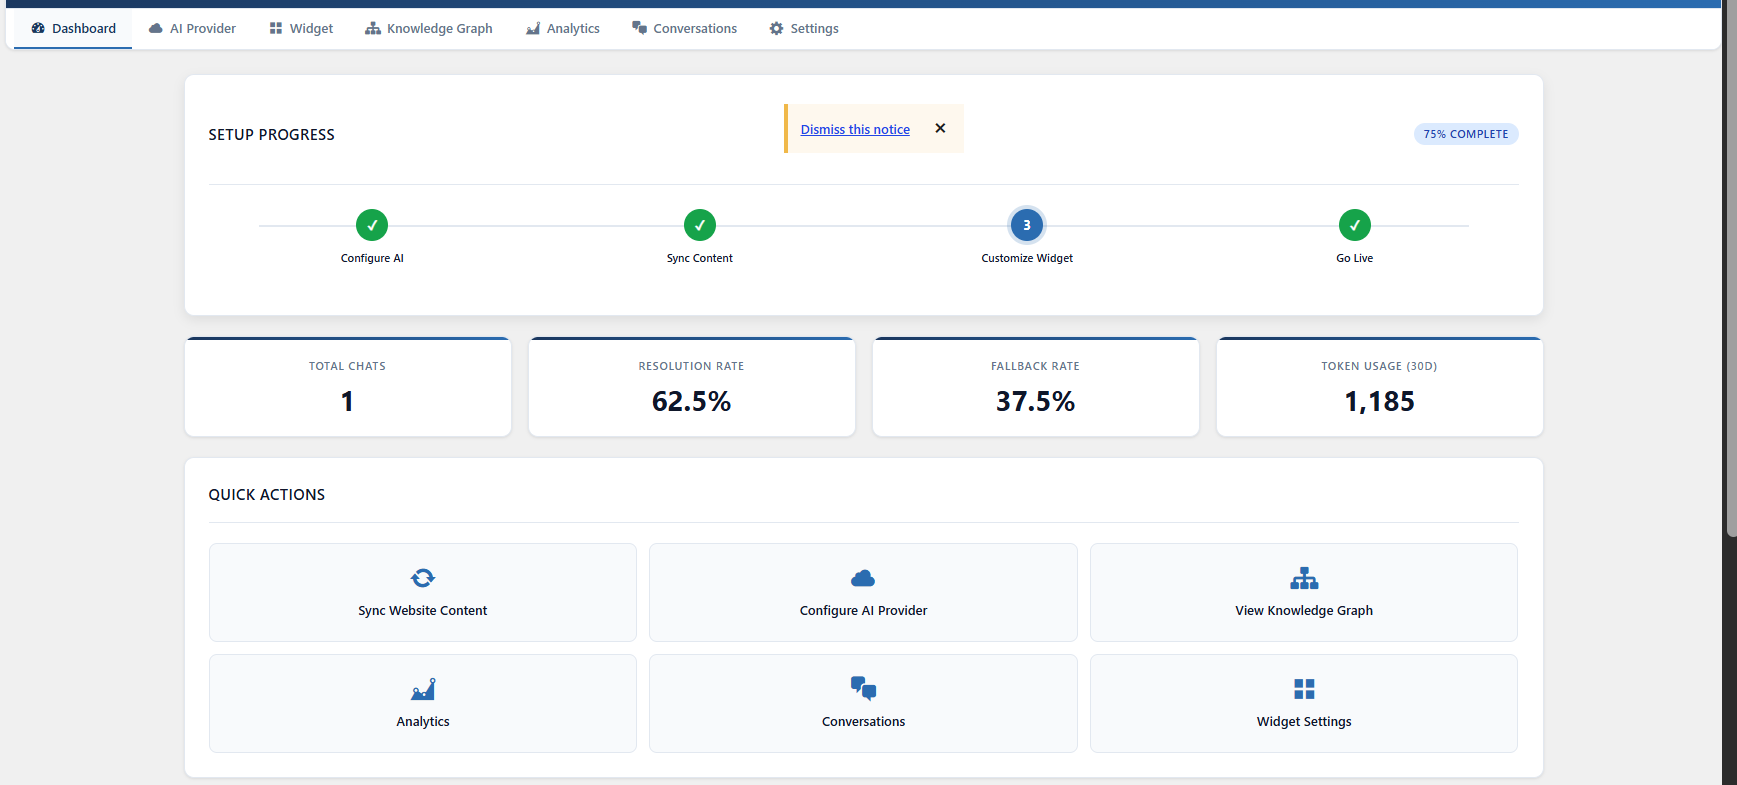Click the Token Usage value 1,185
This screenshot has width=1737, height=785.
1379,401
